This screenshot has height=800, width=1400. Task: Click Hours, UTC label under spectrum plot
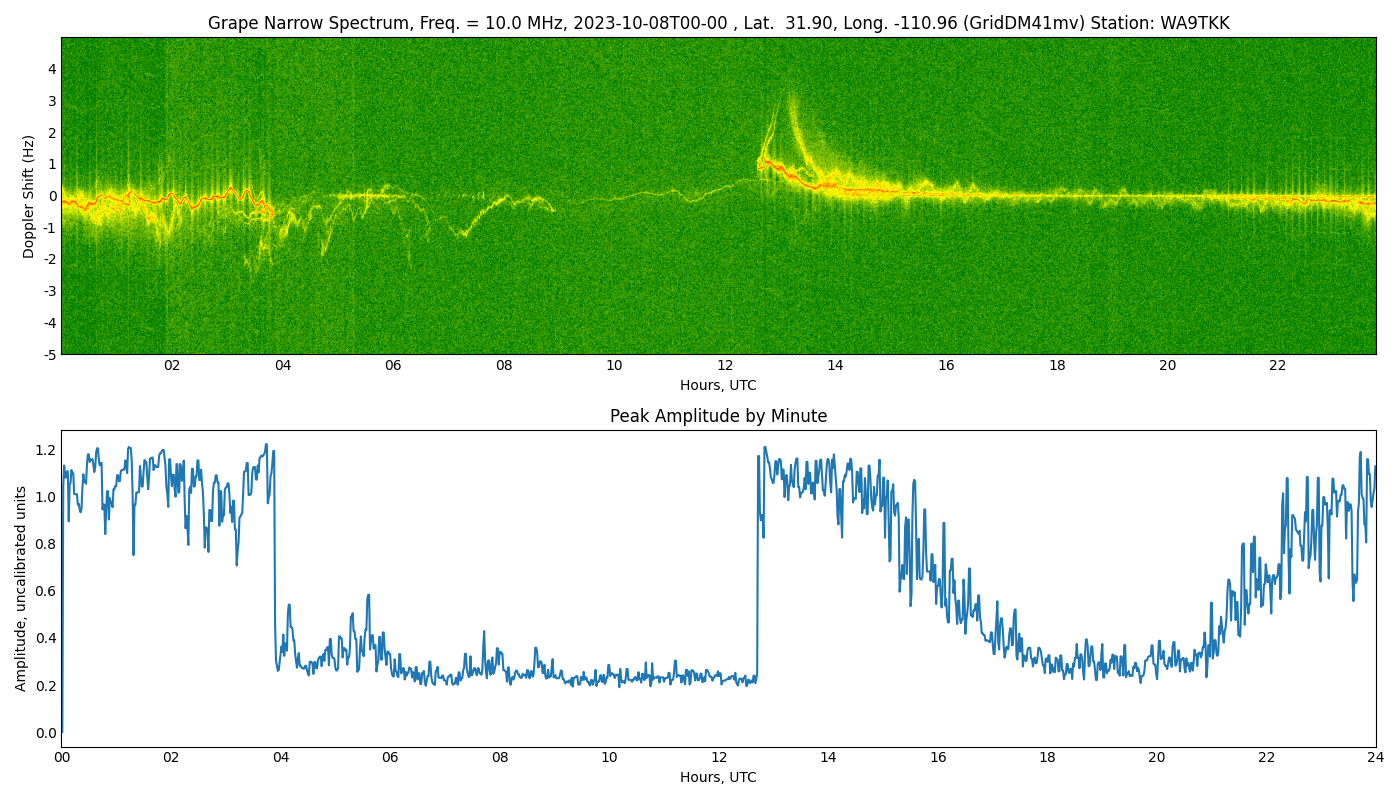coord(718,385)
